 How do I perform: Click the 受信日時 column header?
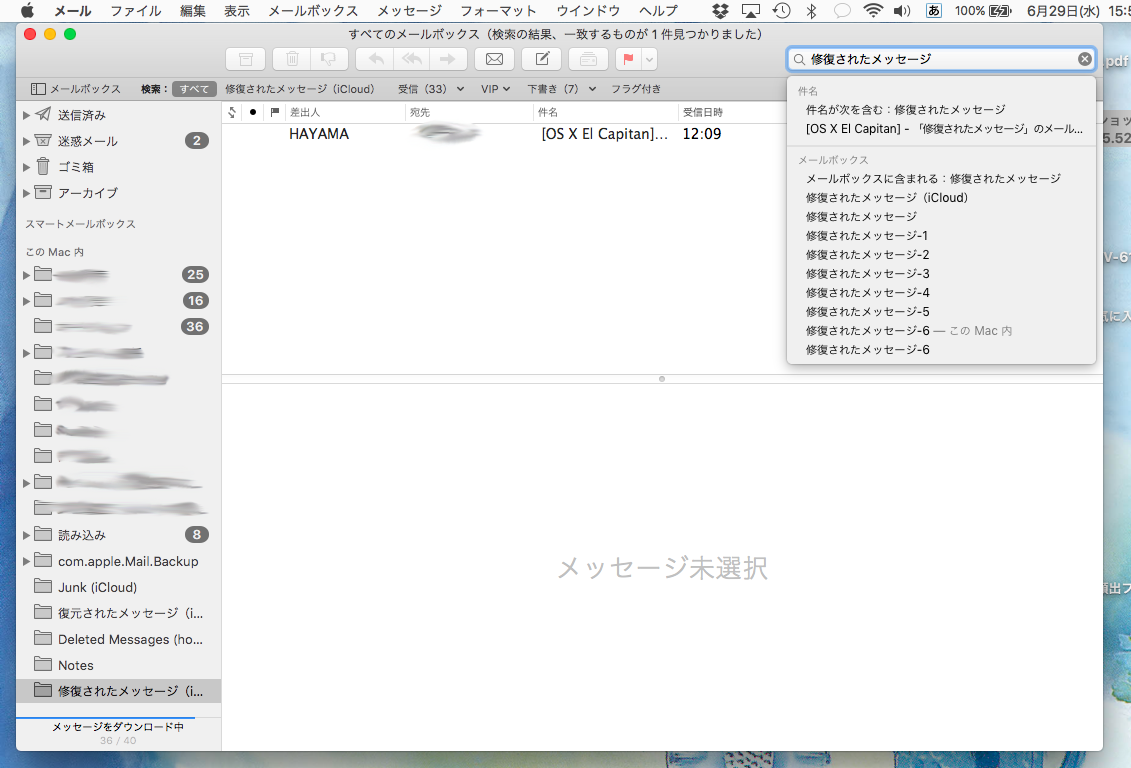pos(731,112)
